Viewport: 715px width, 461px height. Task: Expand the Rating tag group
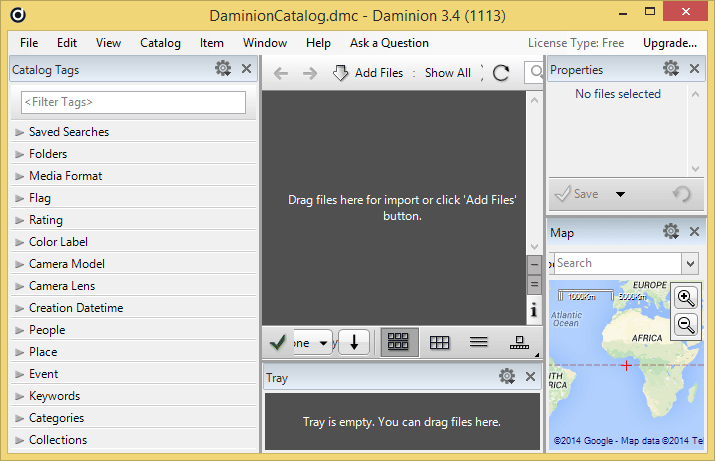click(x=19, y=220)
